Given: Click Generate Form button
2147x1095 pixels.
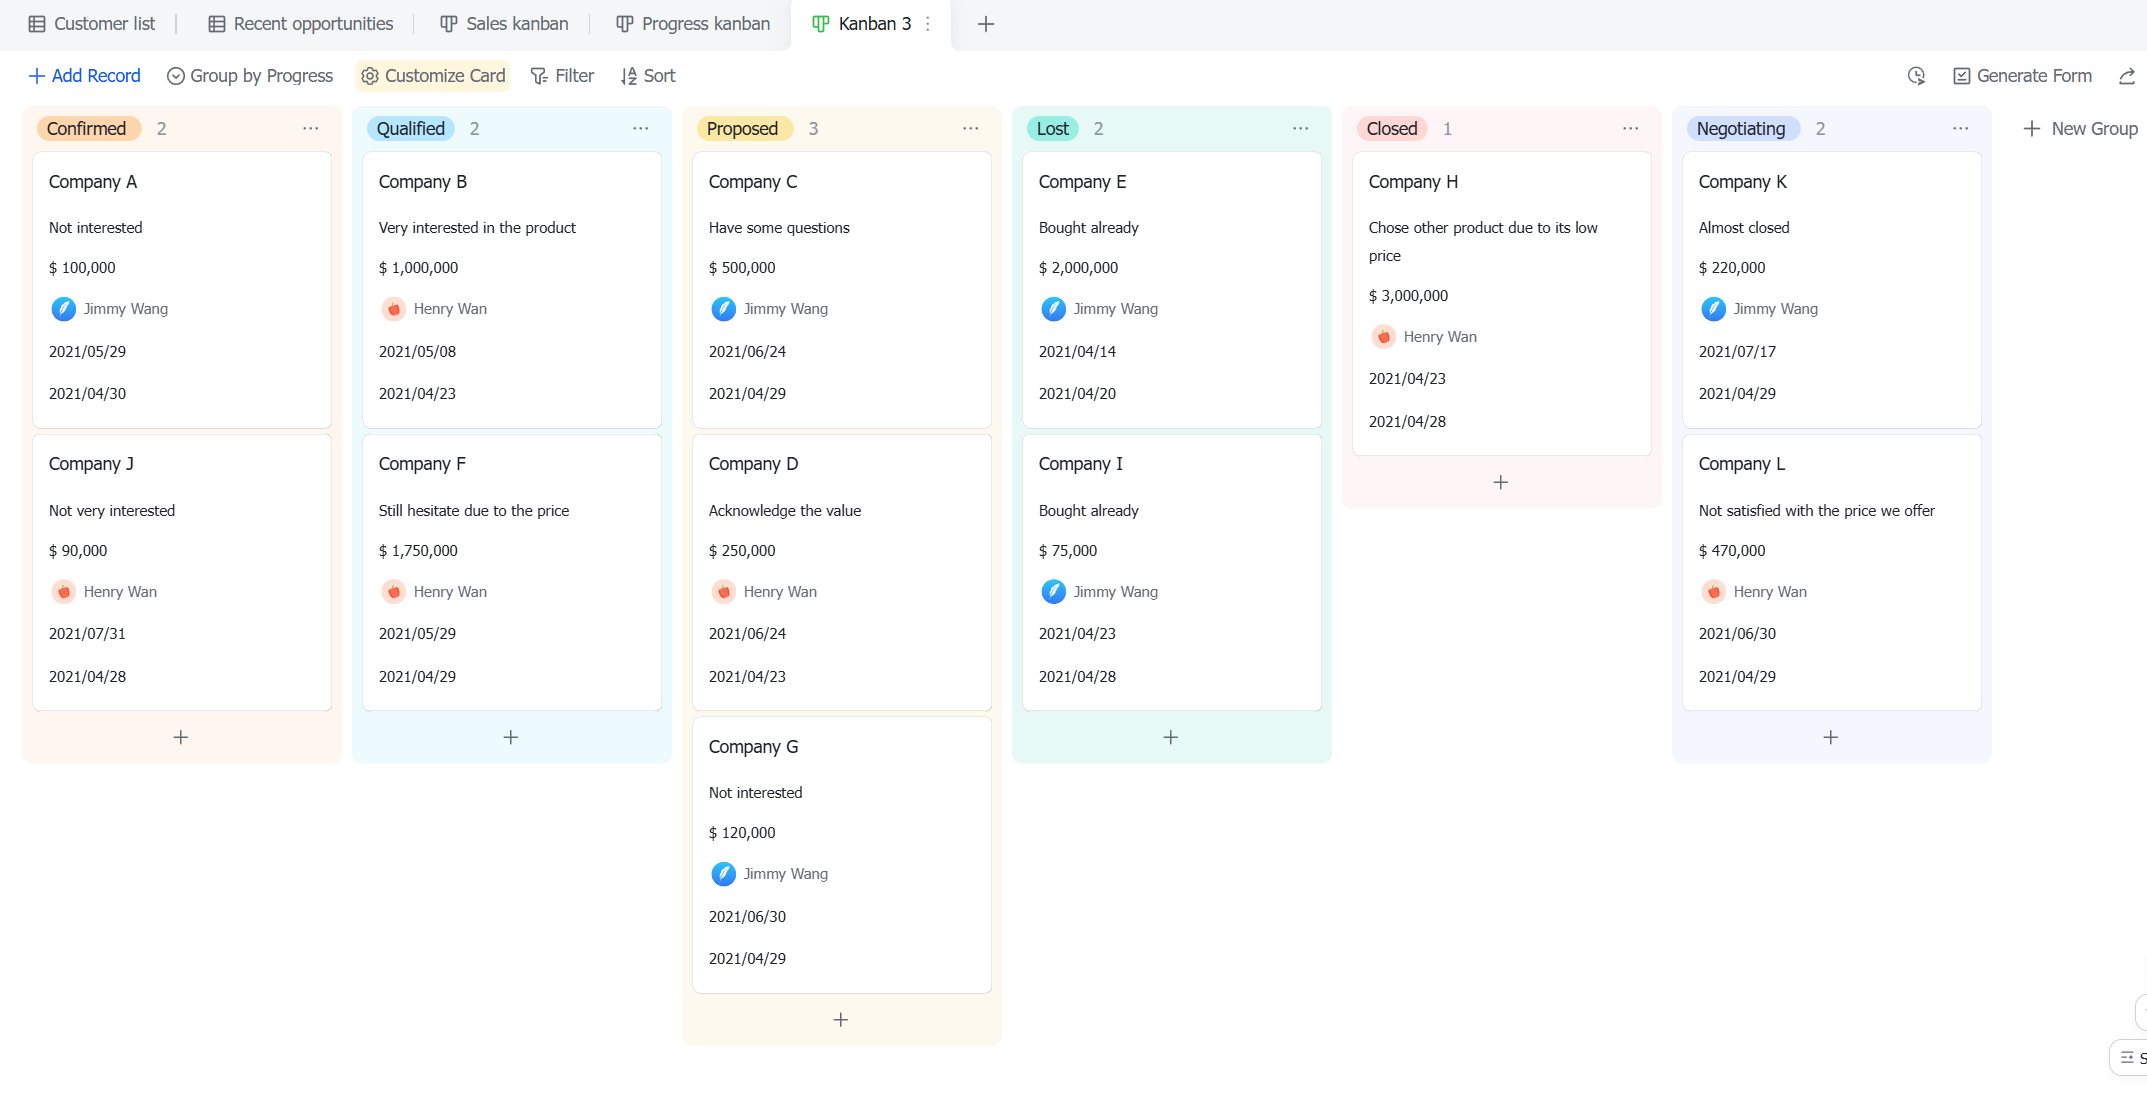Looking at the screenshot, I should coord(2022,76).
